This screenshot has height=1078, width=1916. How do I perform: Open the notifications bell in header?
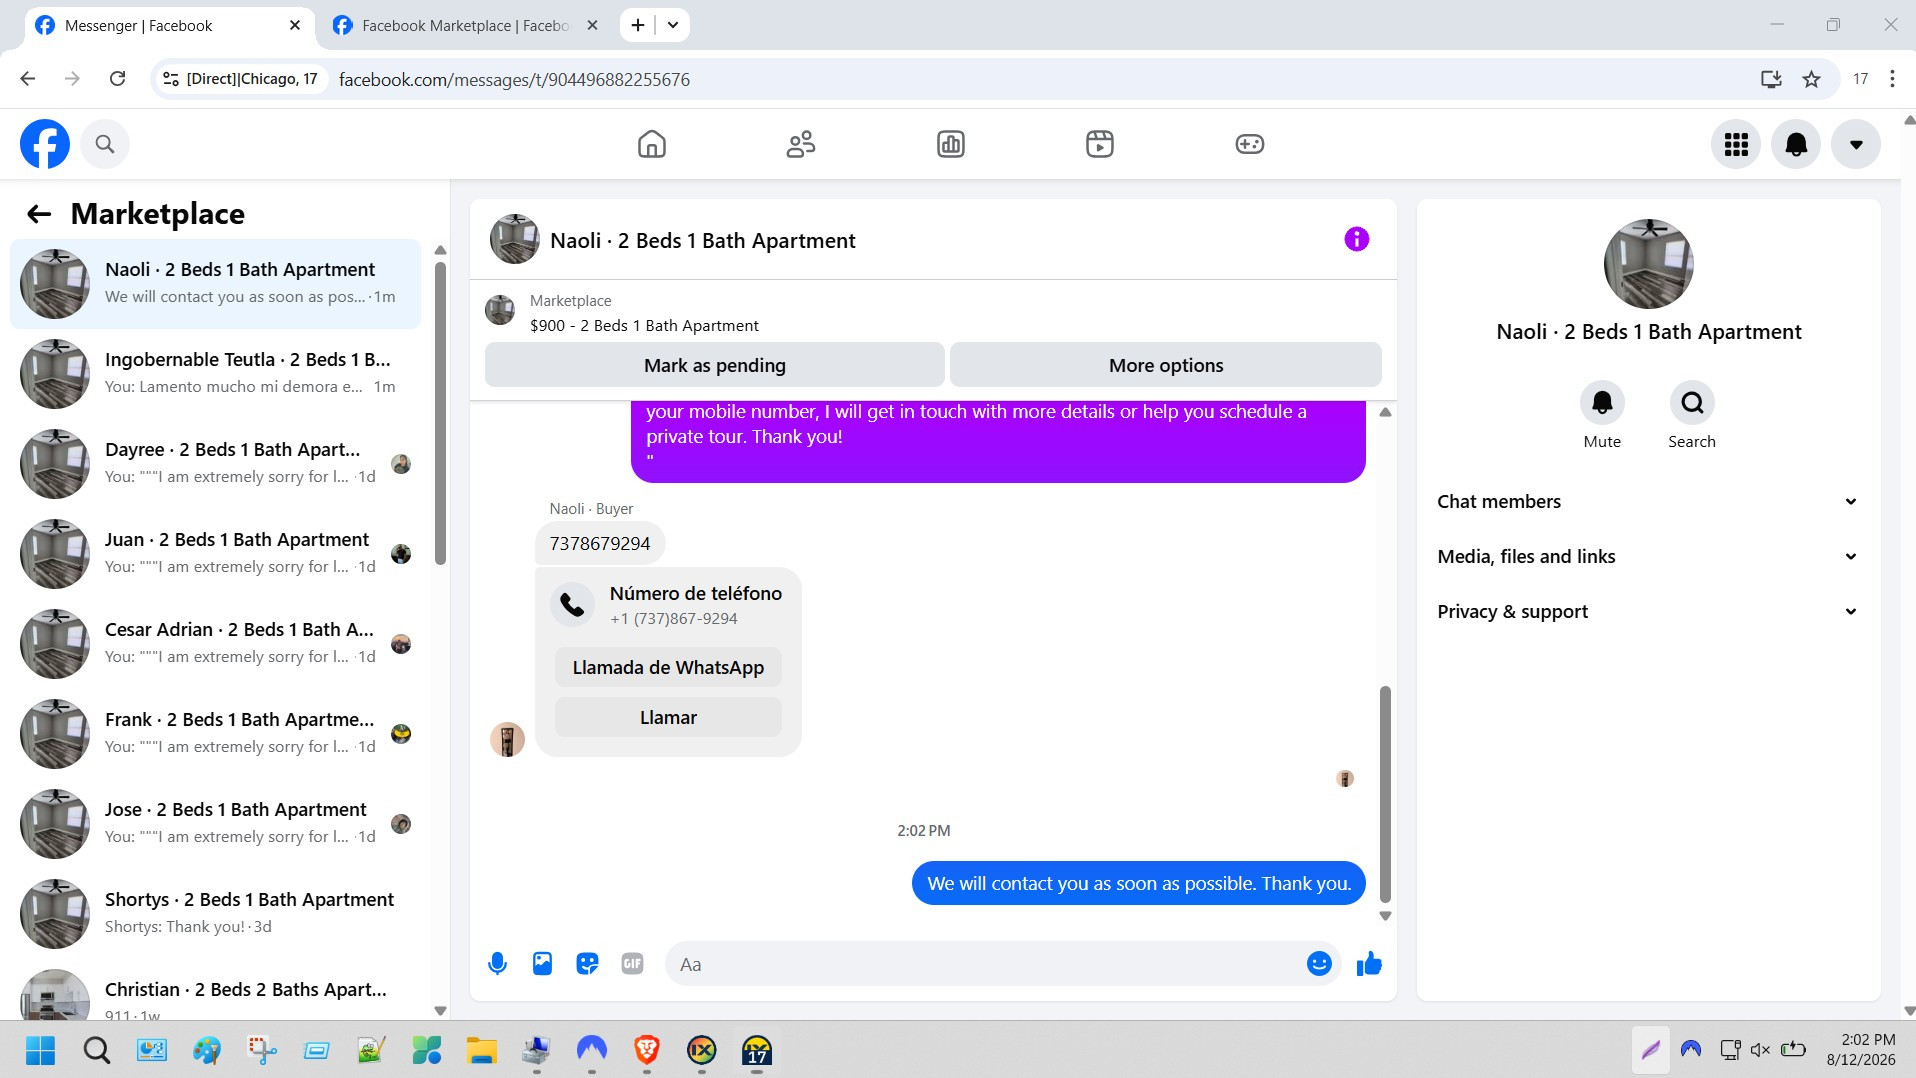pyautogui.click(x=1796, y=144)
